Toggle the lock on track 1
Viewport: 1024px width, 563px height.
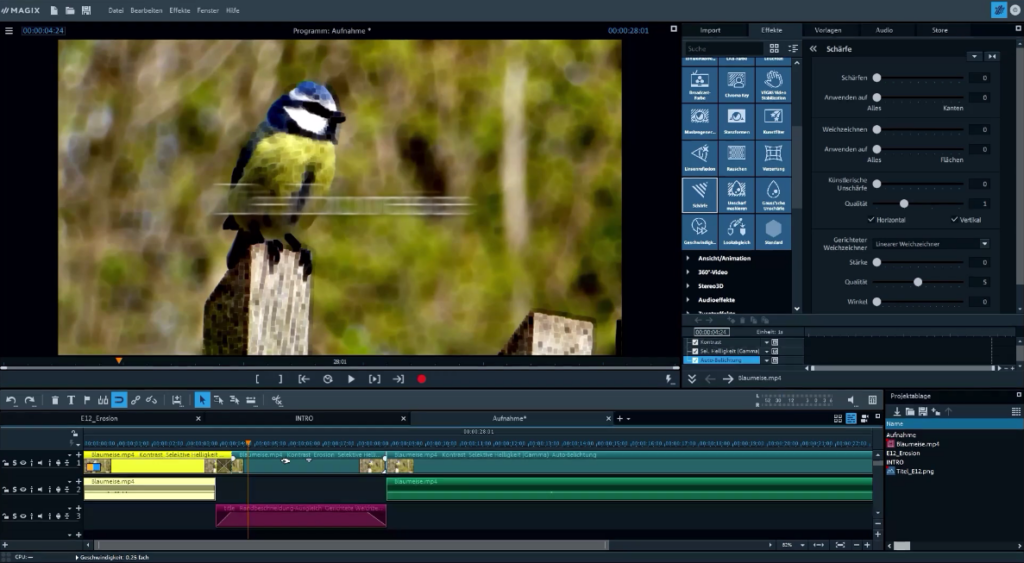pyautogui.click(x=6, y=462)
